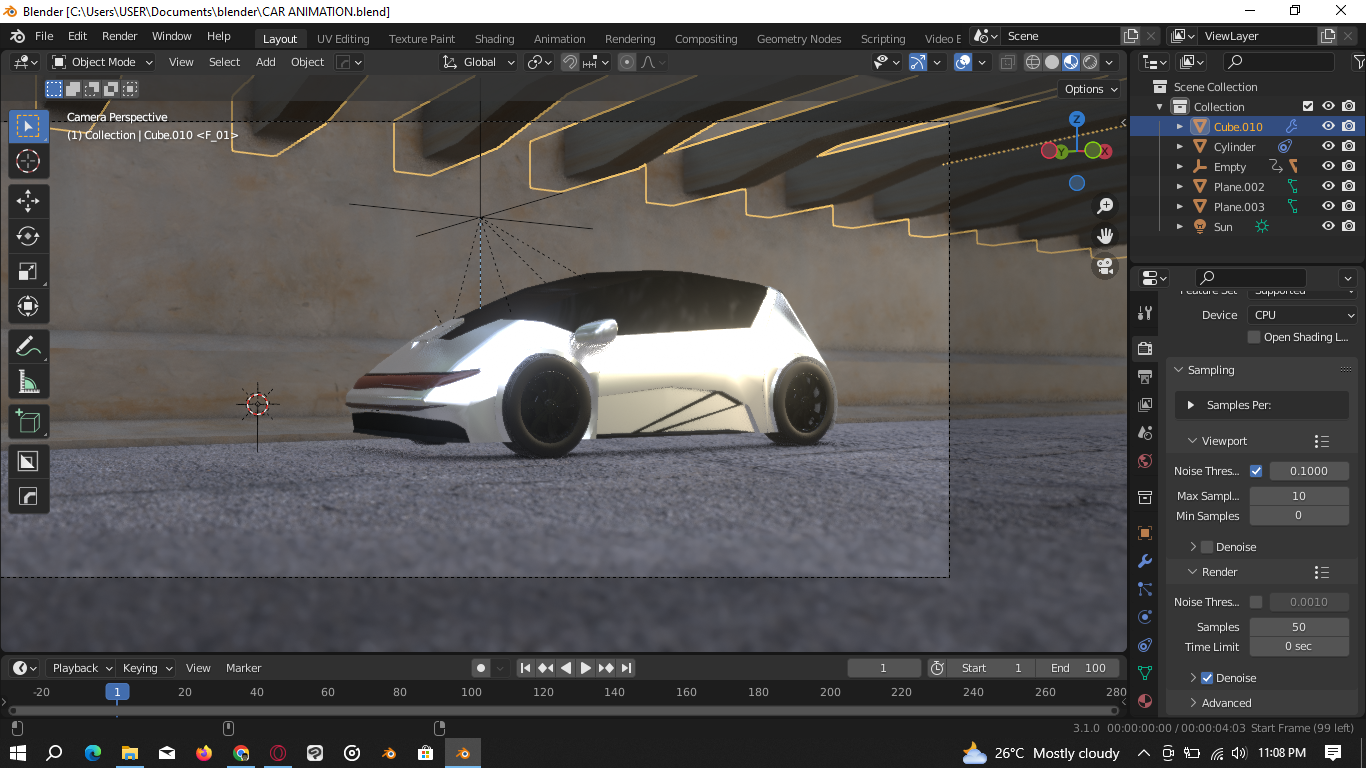Select the Measure tool
Image resolution: width=1366 pixels, height=768 pixels.
(x=28, y=381)
